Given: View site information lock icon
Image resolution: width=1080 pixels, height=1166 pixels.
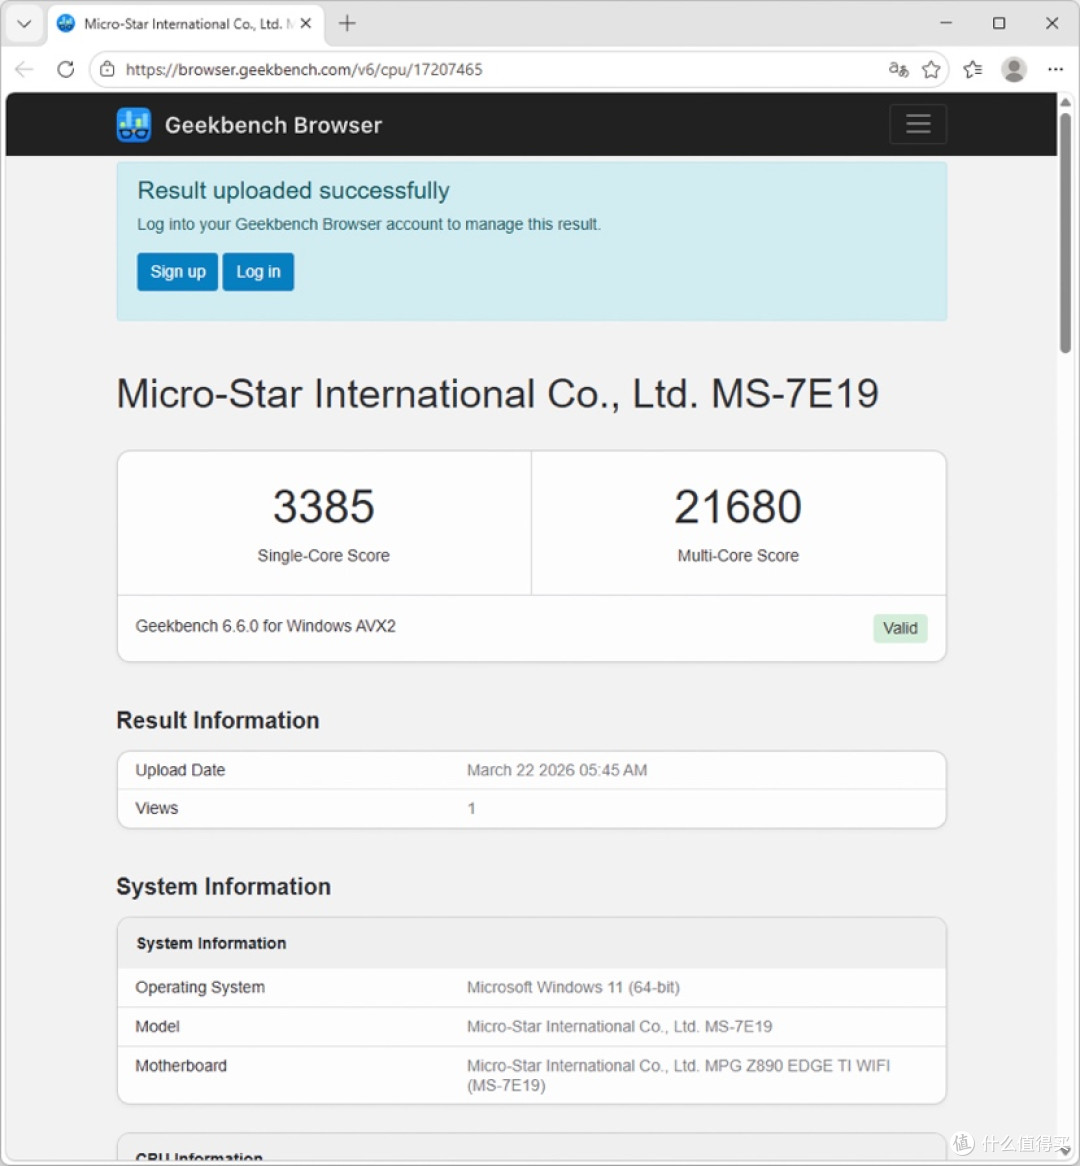Looking at the screenshot, I should [107, 69].
